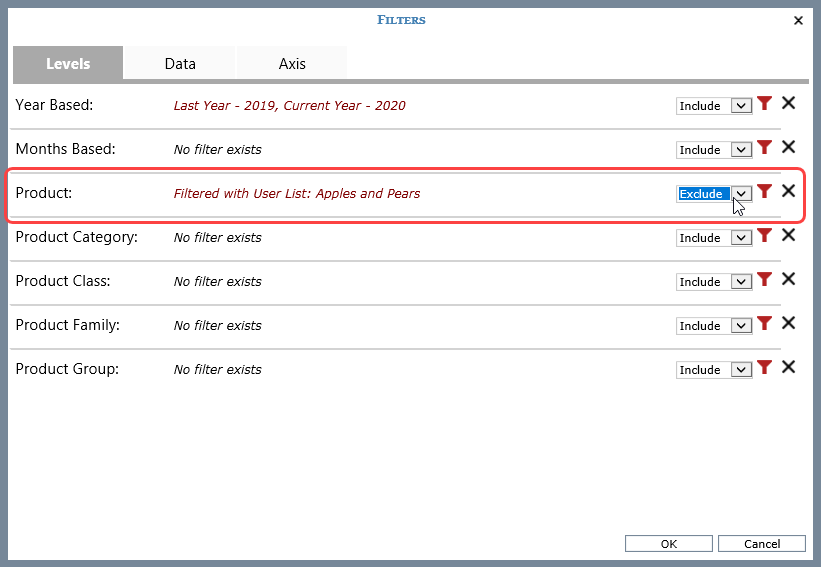The width and height of the screenshot is (821, 567).
Task: Remove the Year Based filter with X
Action: [x=788, y=104]
